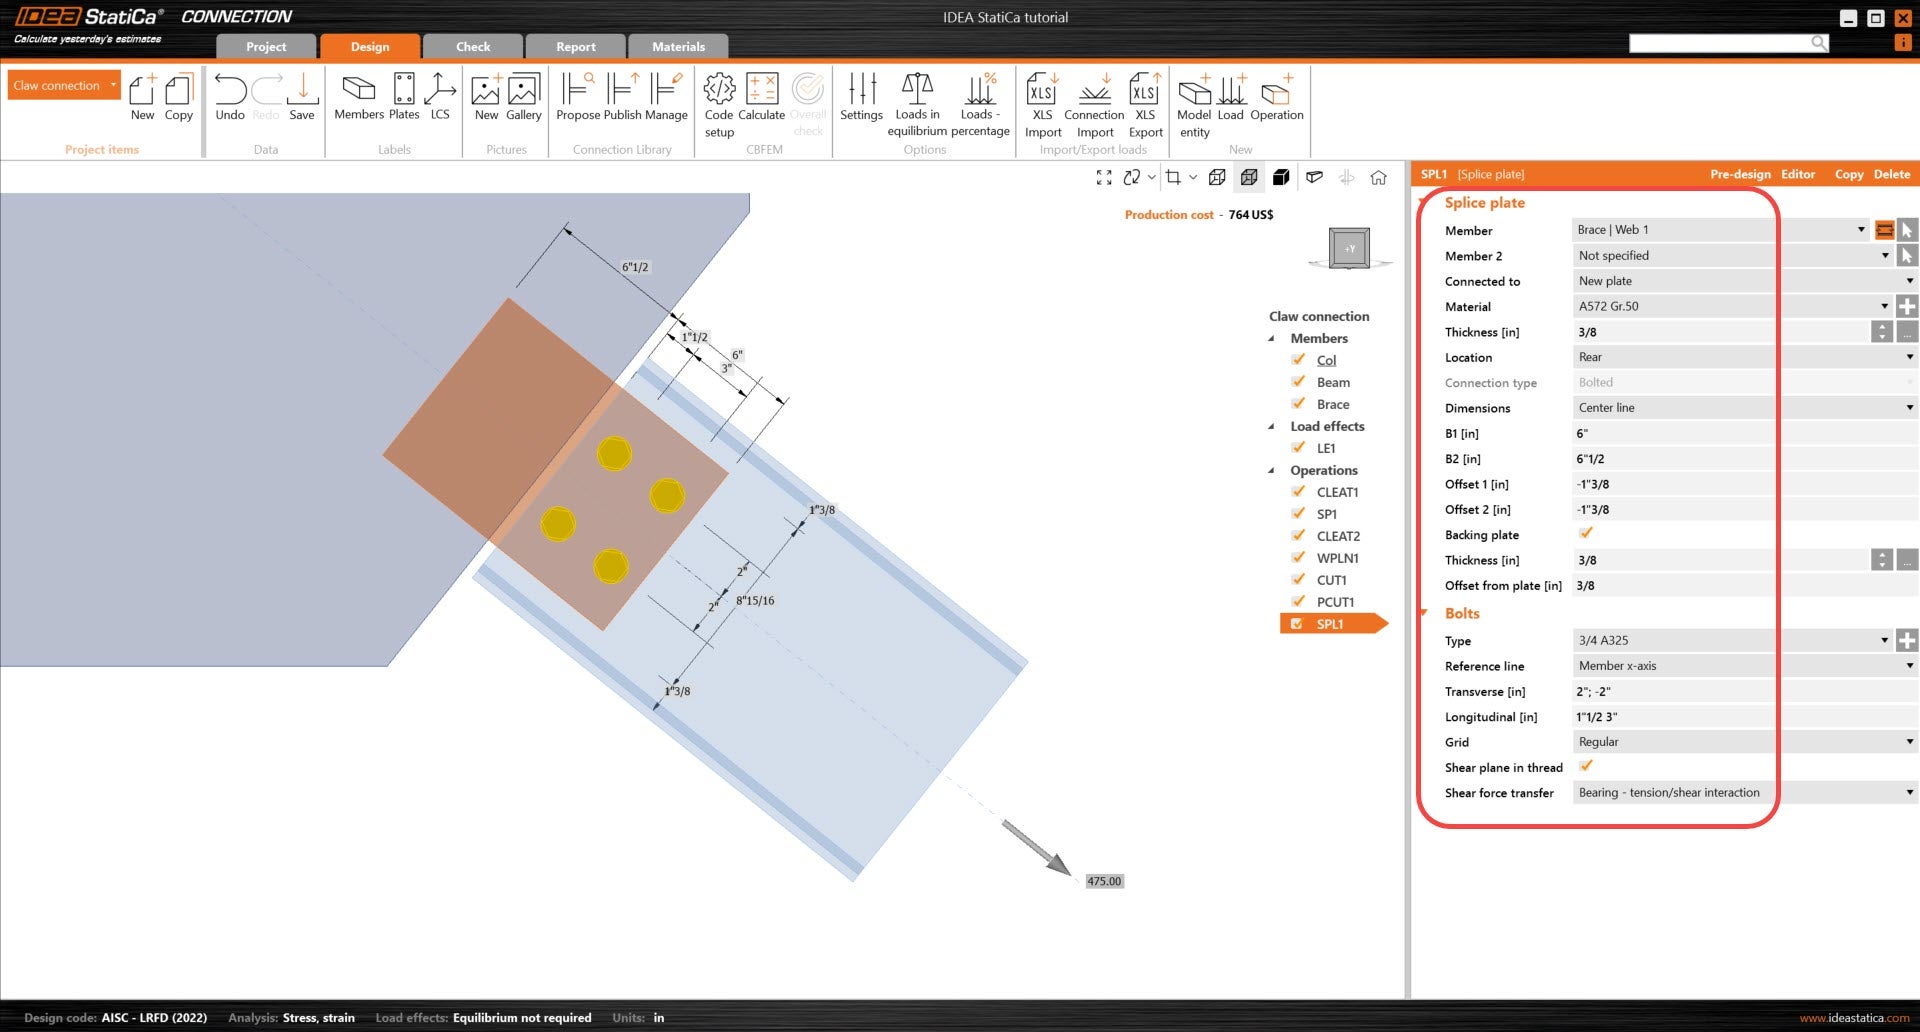Open the Members labels tool
1920x1032 pixels.
pyautogui.click(x=358, y=97)
